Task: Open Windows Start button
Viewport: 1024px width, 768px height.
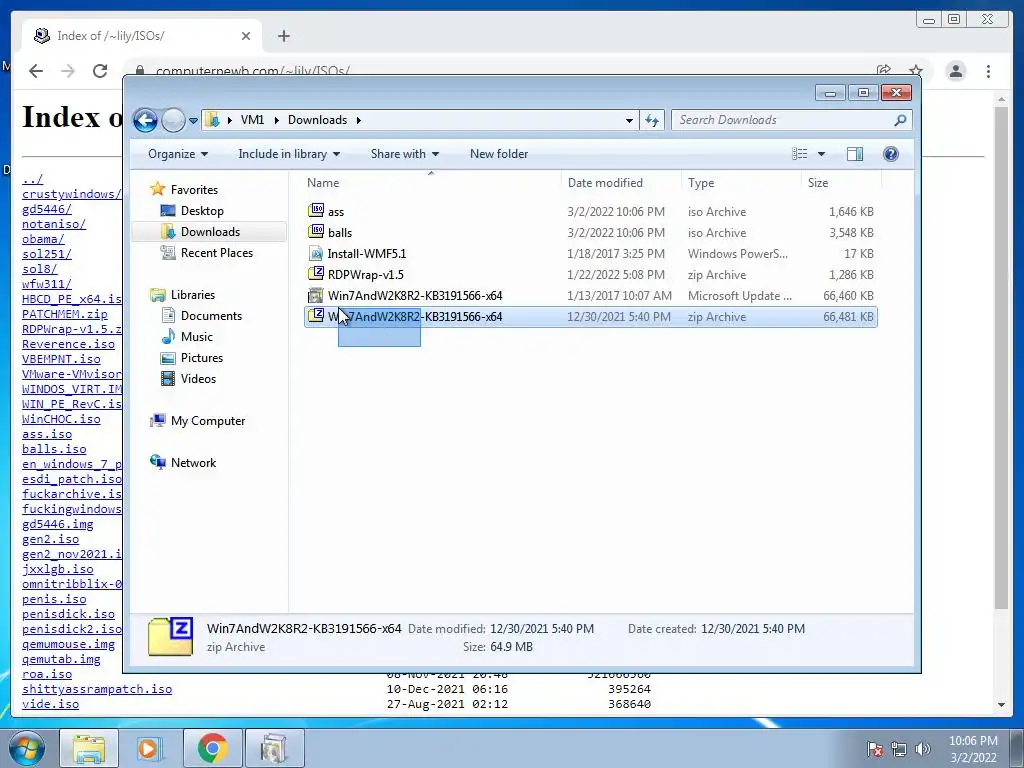Action: (27, 748)
